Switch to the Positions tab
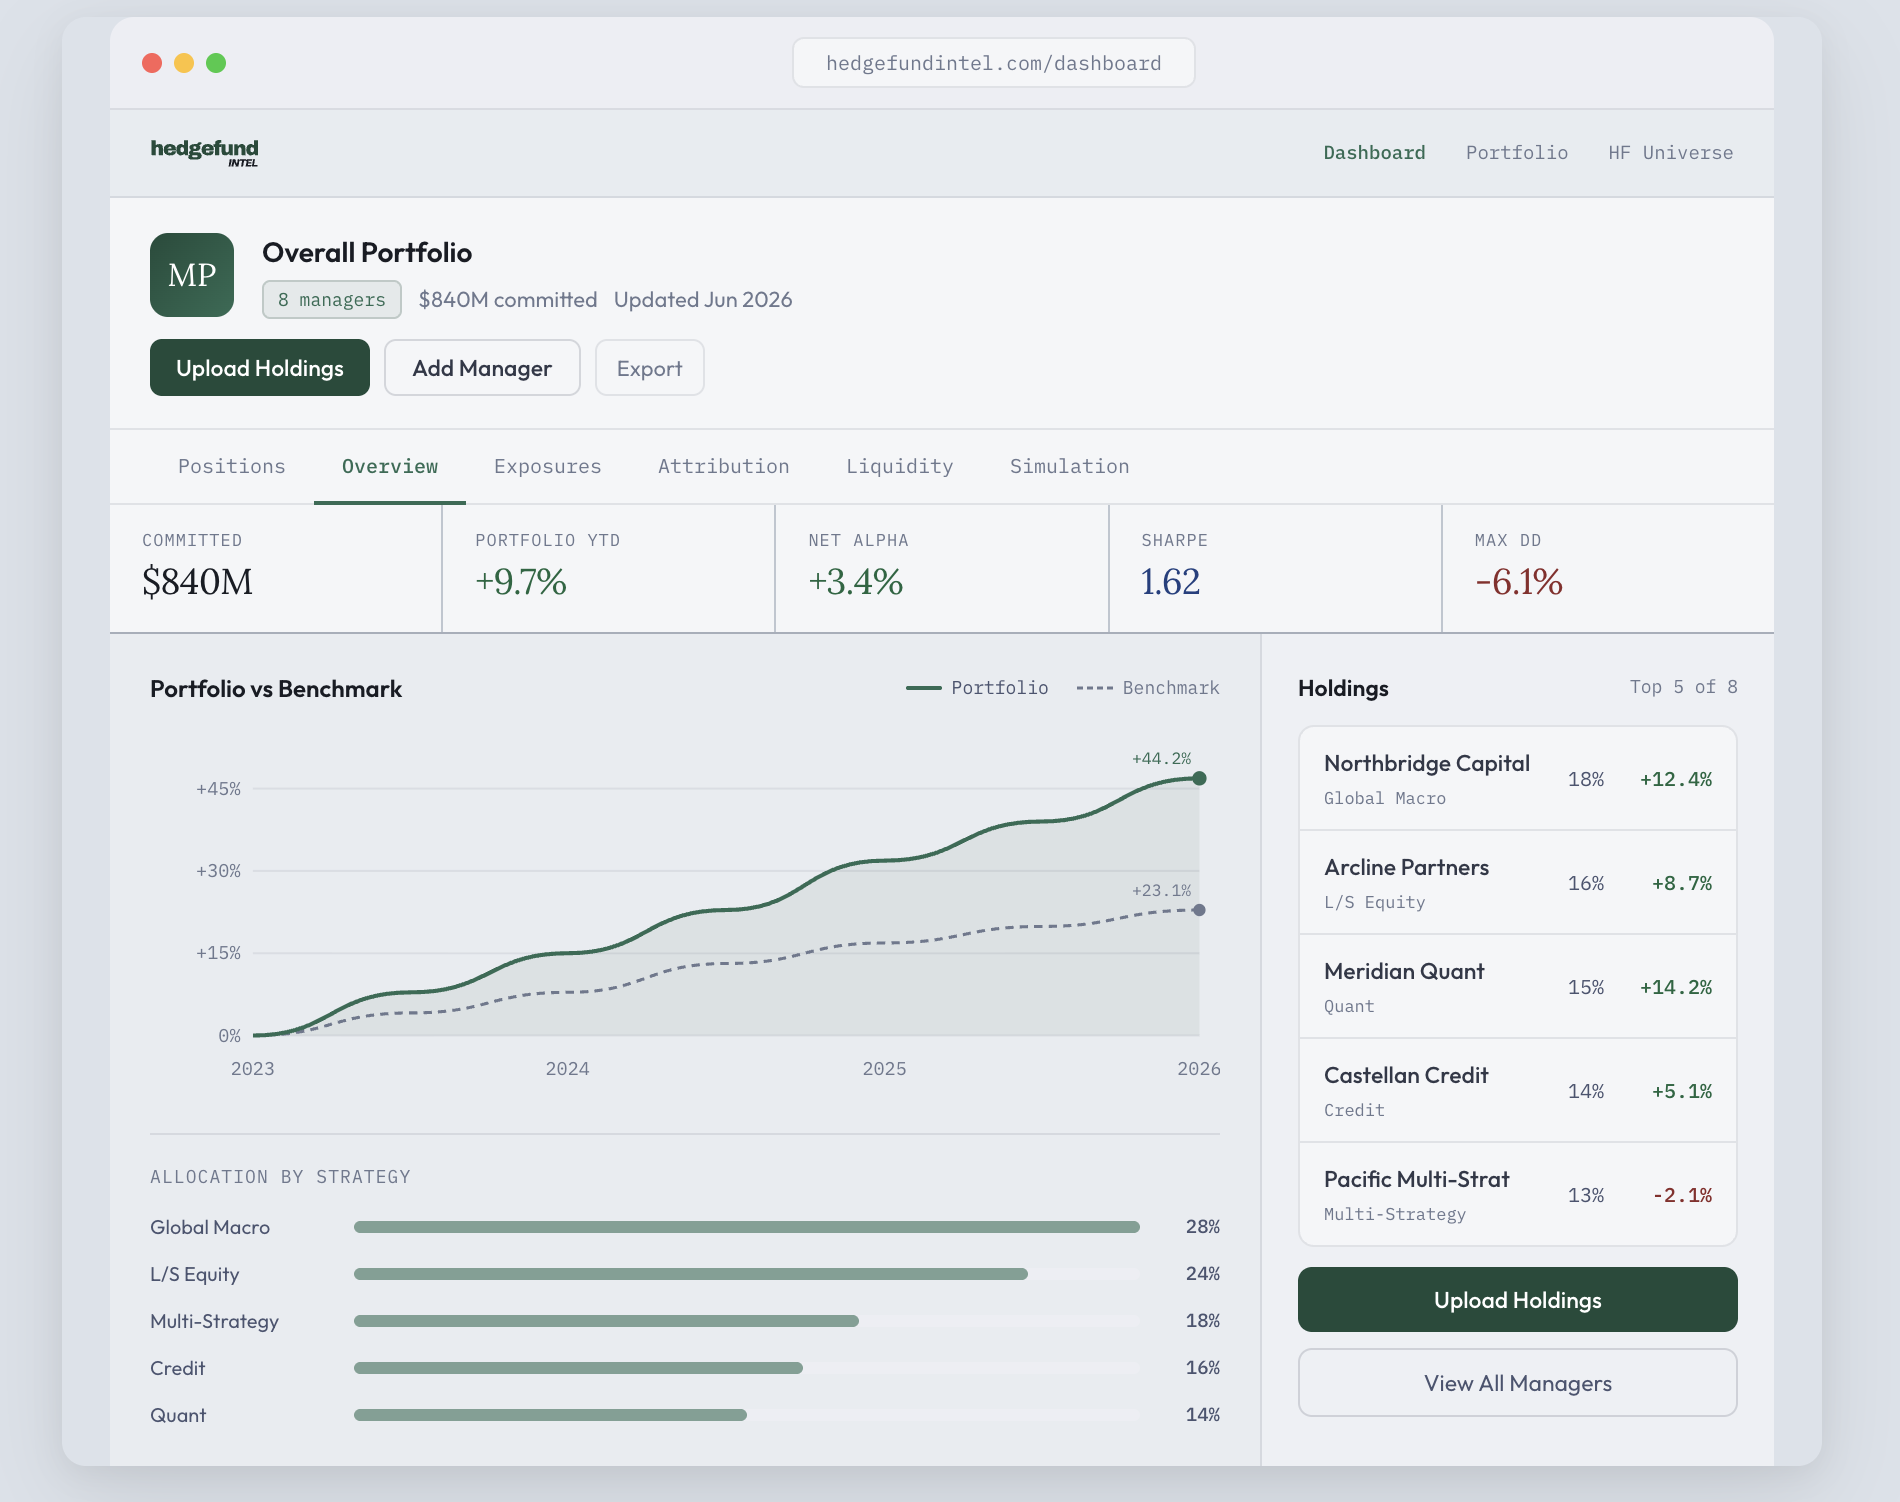This screenshot has width=1900, height=1502. click(231, 467)
